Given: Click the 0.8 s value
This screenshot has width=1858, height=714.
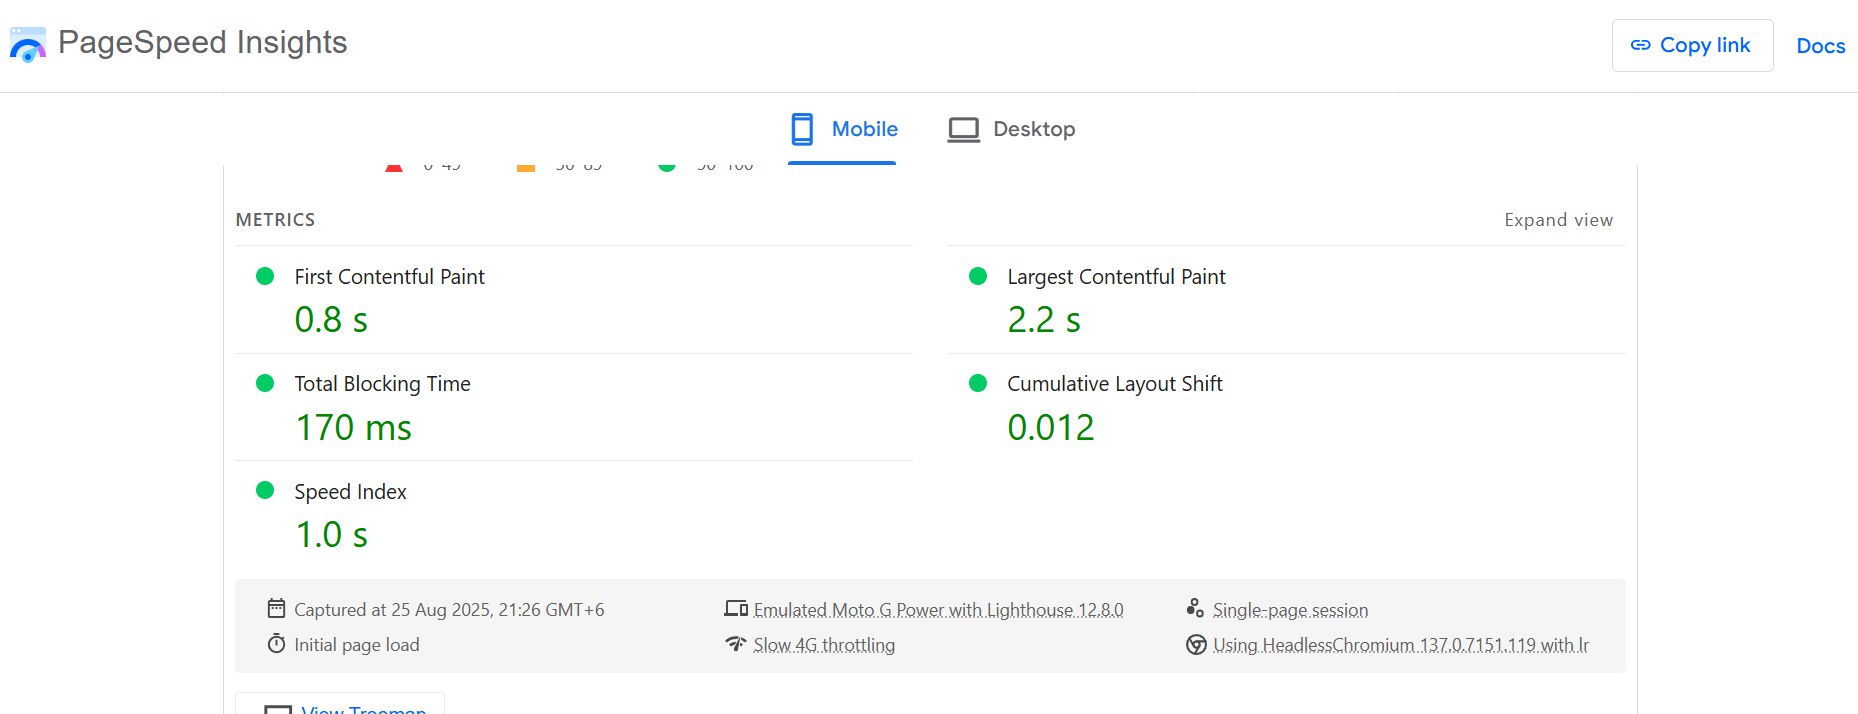Looking at the screenshot, I should 331,320.
